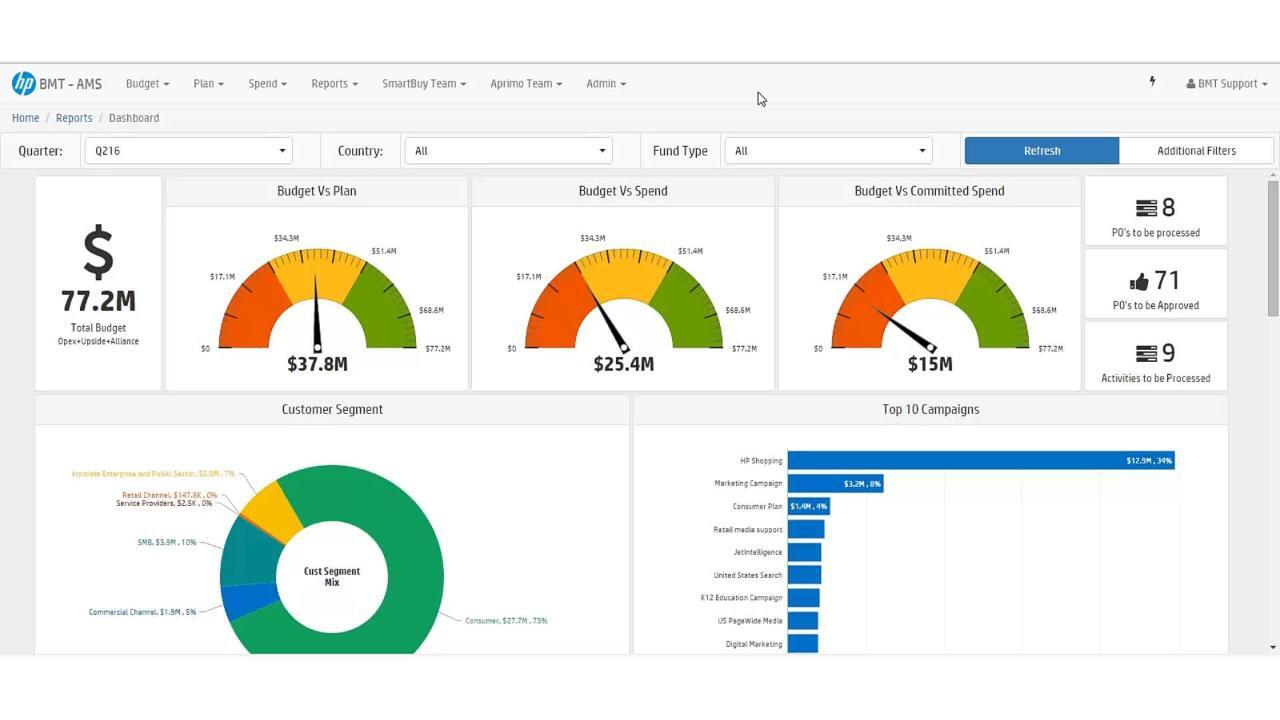Click the large dollar sign icon
The image size is (1280, 720).
click(98, 252)
